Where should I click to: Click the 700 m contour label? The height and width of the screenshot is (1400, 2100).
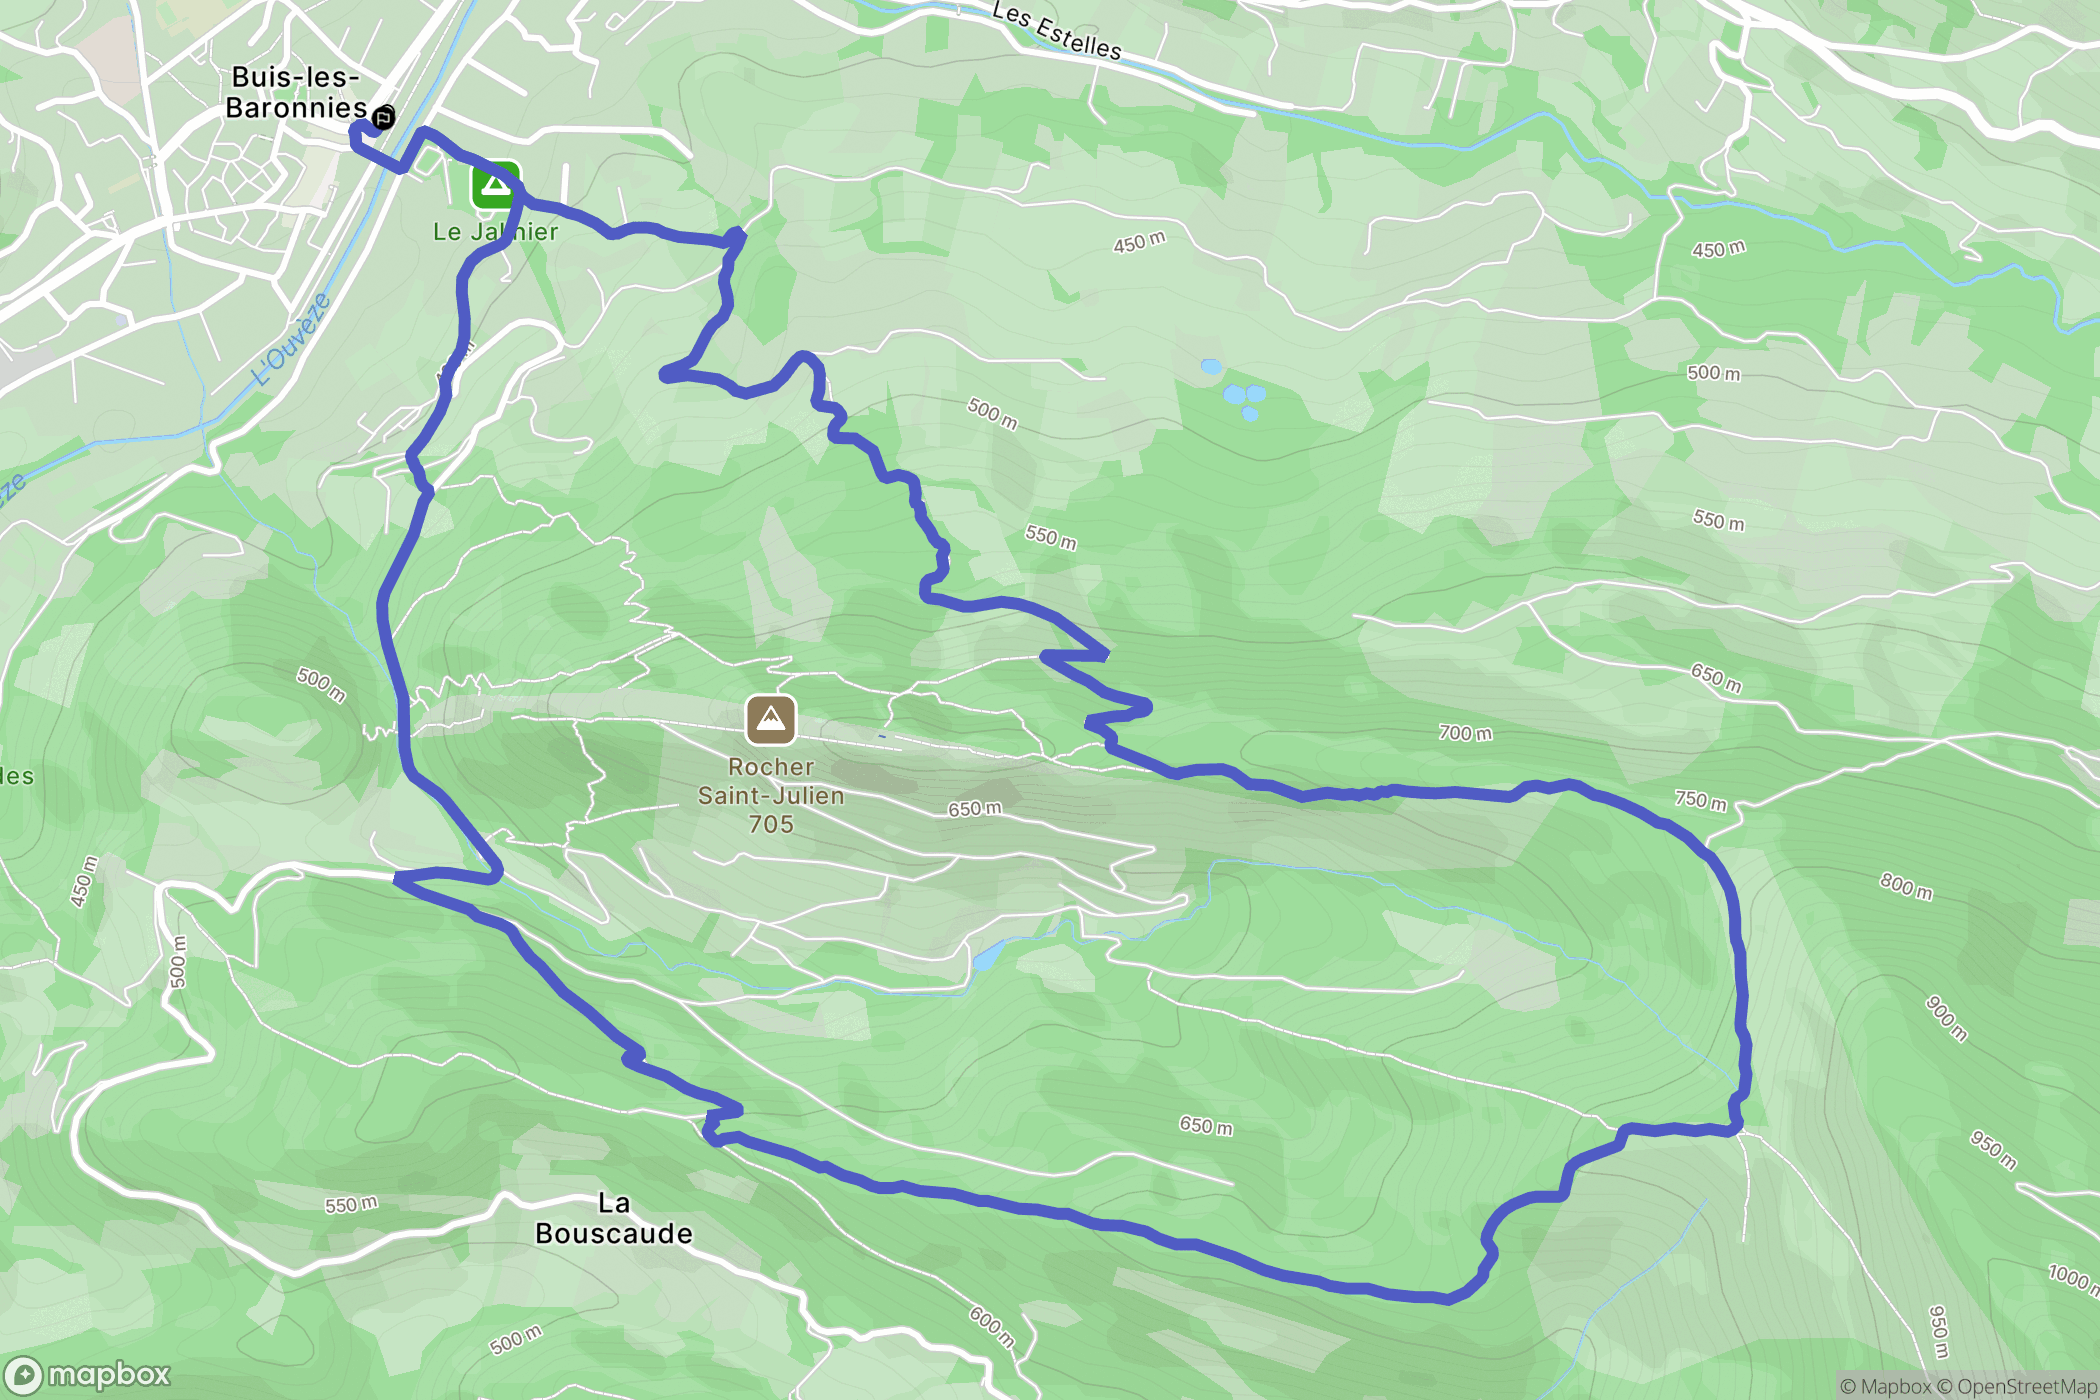point(1465,733)
